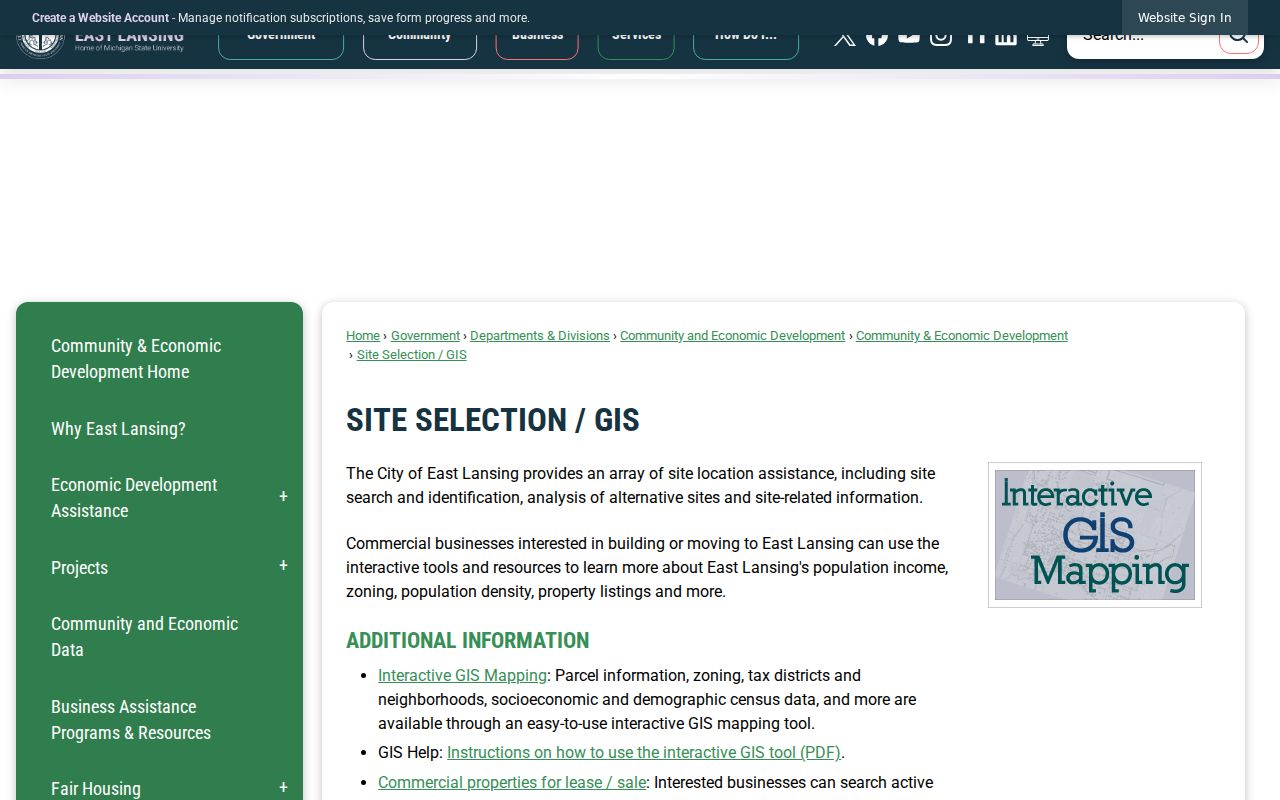Click Community & Economic Development breadcrumb
Viewport: 1280px width, 800px height.
(x=962, y=336)
